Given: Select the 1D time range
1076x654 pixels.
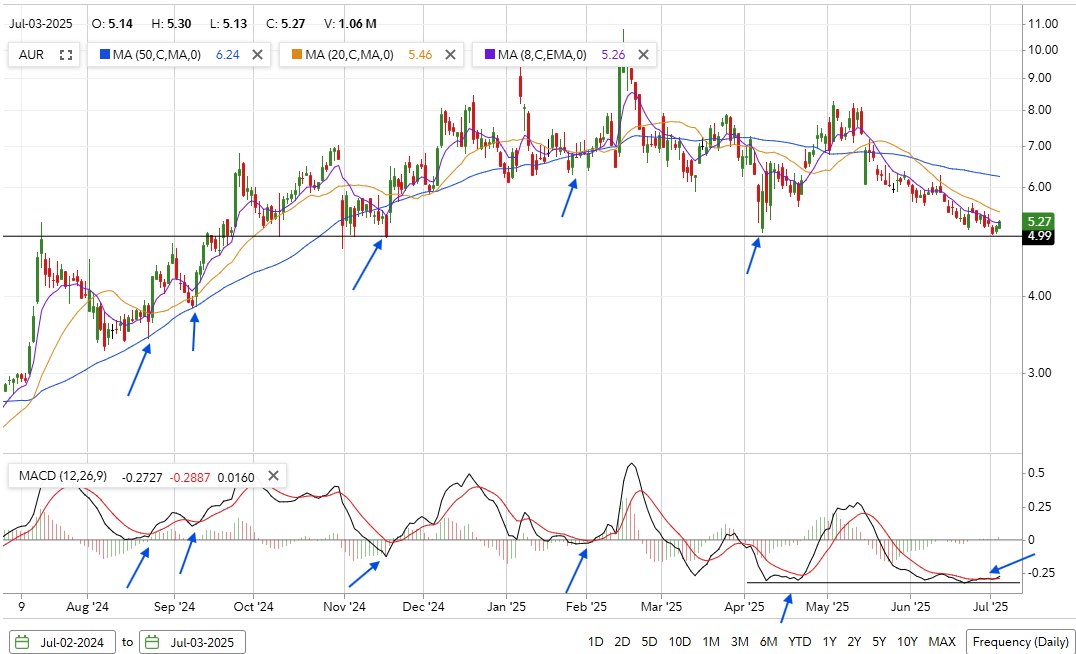Looking at the screenshot, I should click(x=595, y=642).
